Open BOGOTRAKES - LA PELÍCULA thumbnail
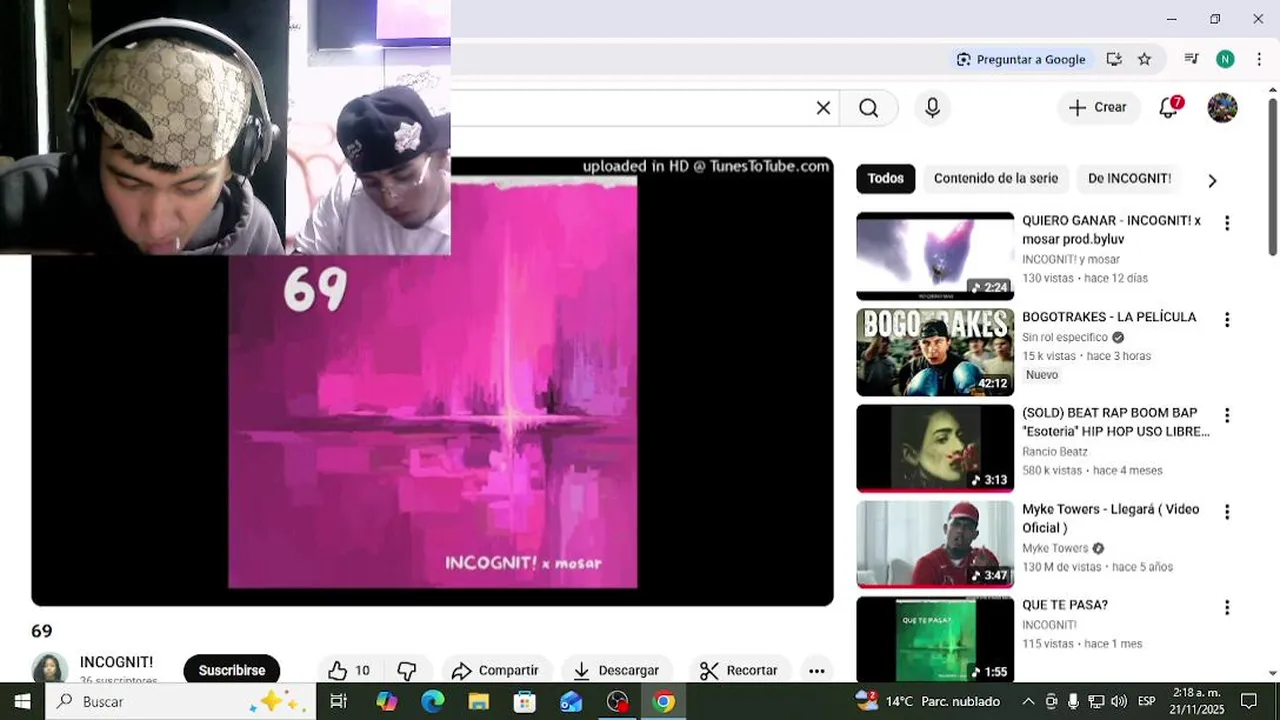 [x=935, y=352]
